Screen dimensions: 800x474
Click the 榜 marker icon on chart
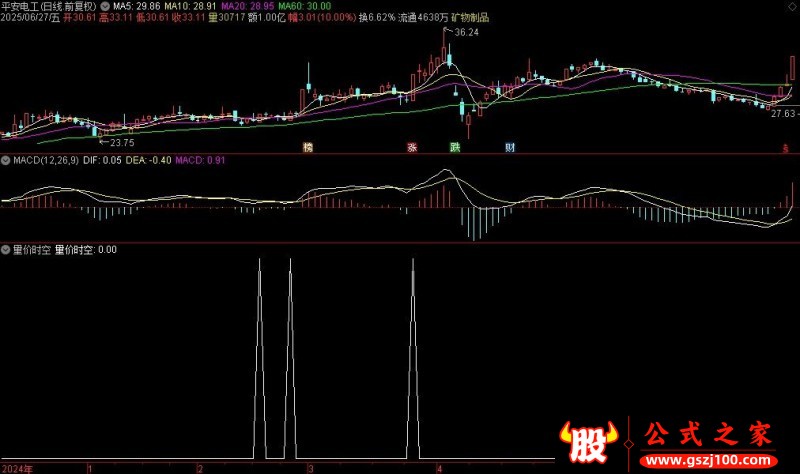(x=308, y=147)
